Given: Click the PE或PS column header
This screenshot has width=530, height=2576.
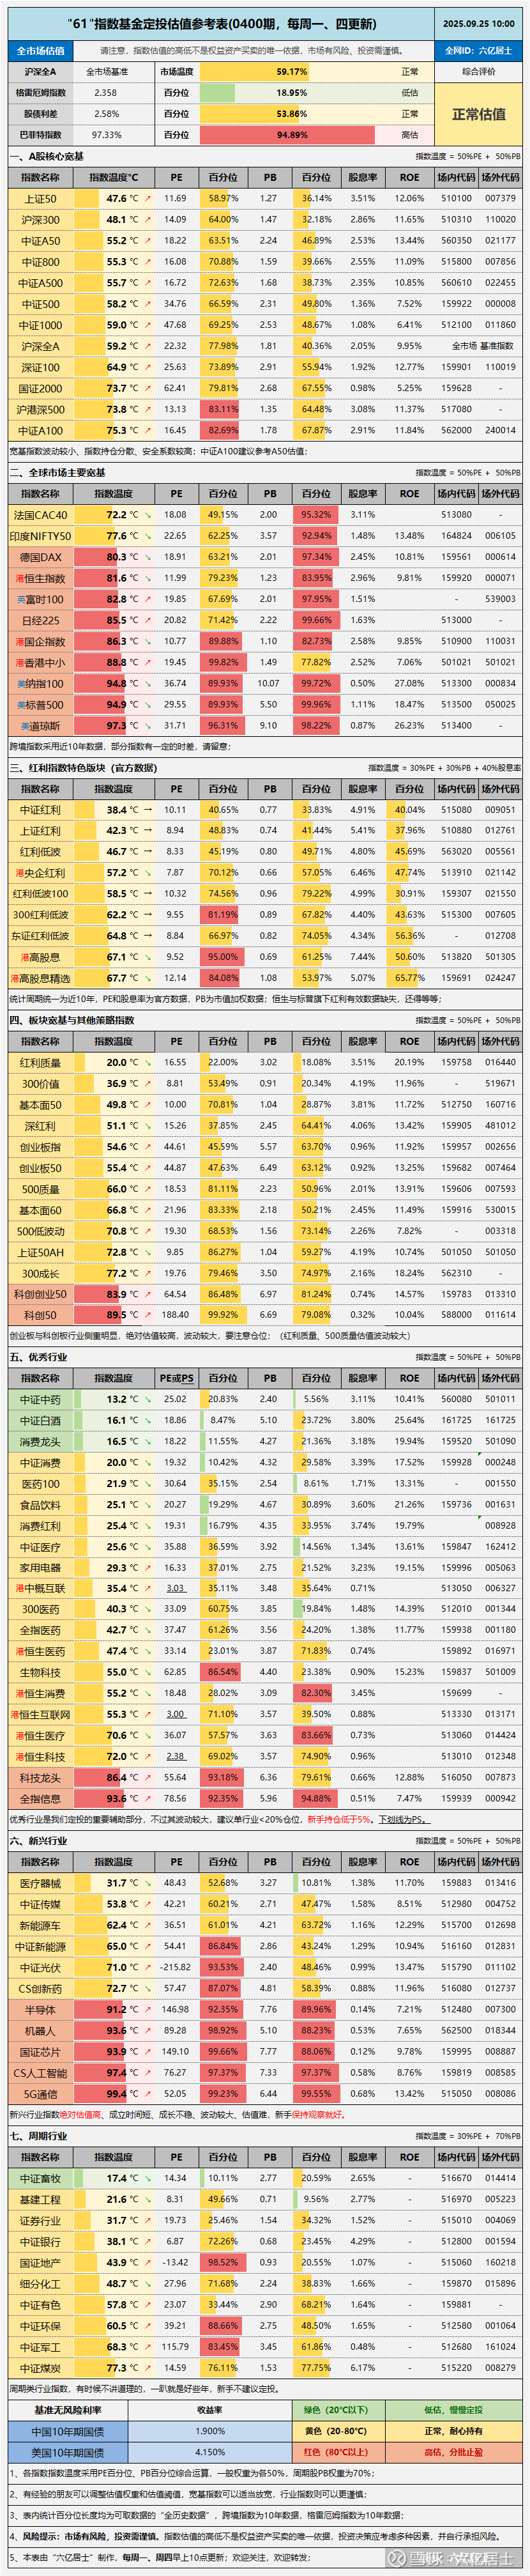Looking at the screenshot, I should pyautogui.click(x=177, y=1378).
